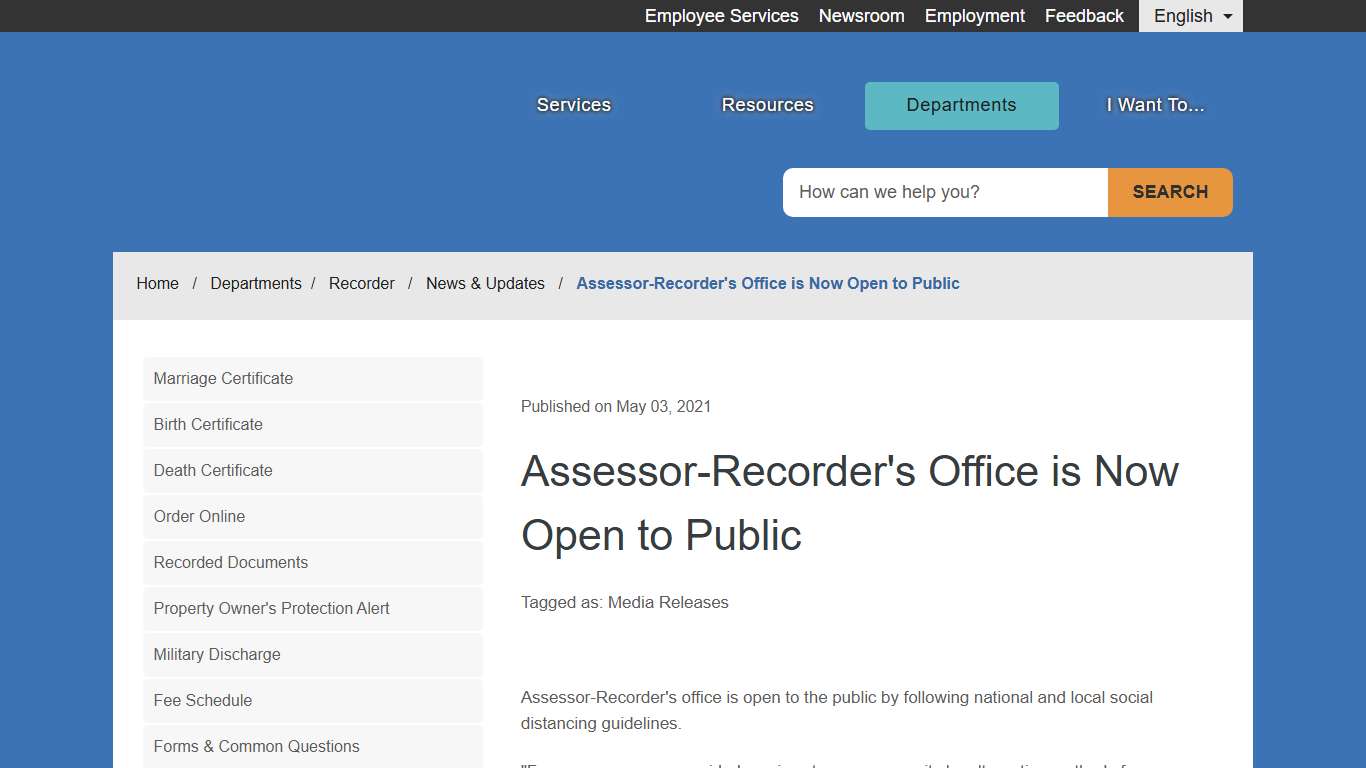
Task: Select Property Owner's Protection Alert
Action: [271, 608]
